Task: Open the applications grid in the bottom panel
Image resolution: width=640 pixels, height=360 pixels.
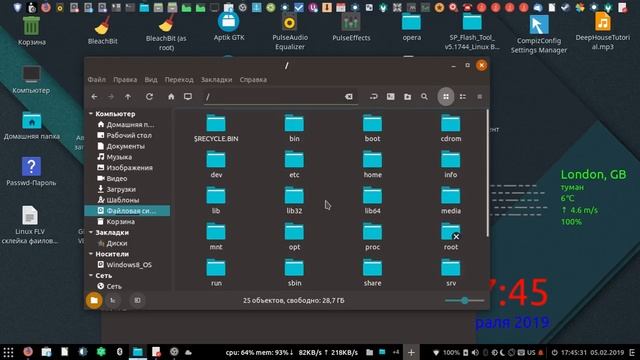Action: [x=8, y=352]
